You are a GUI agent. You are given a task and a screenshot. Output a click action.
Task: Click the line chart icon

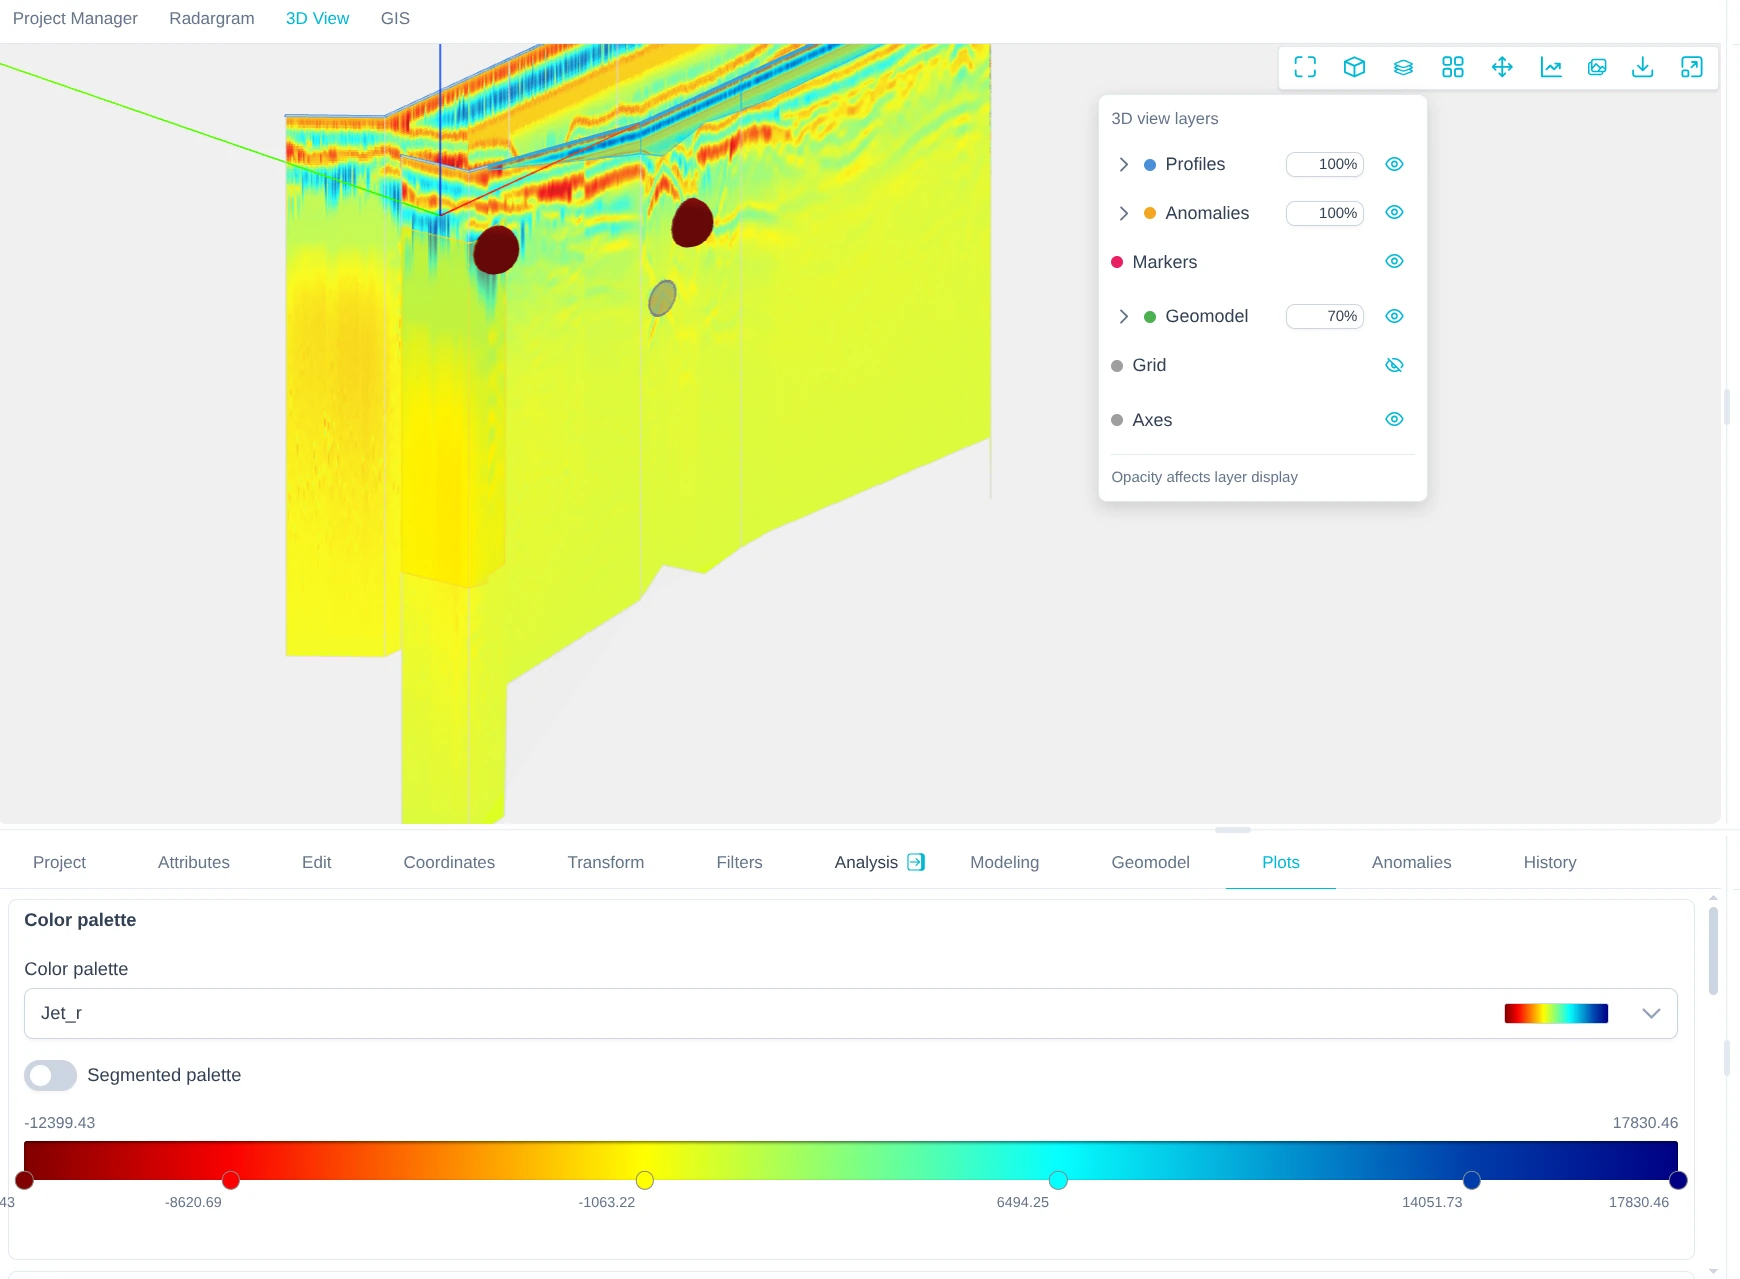tap(1550, 67)
